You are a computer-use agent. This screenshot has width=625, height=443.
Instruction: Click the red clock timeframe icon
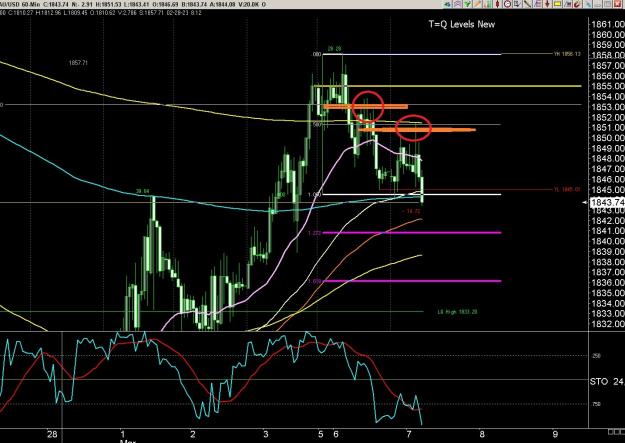pyautogui.click(x=507, y=4)
